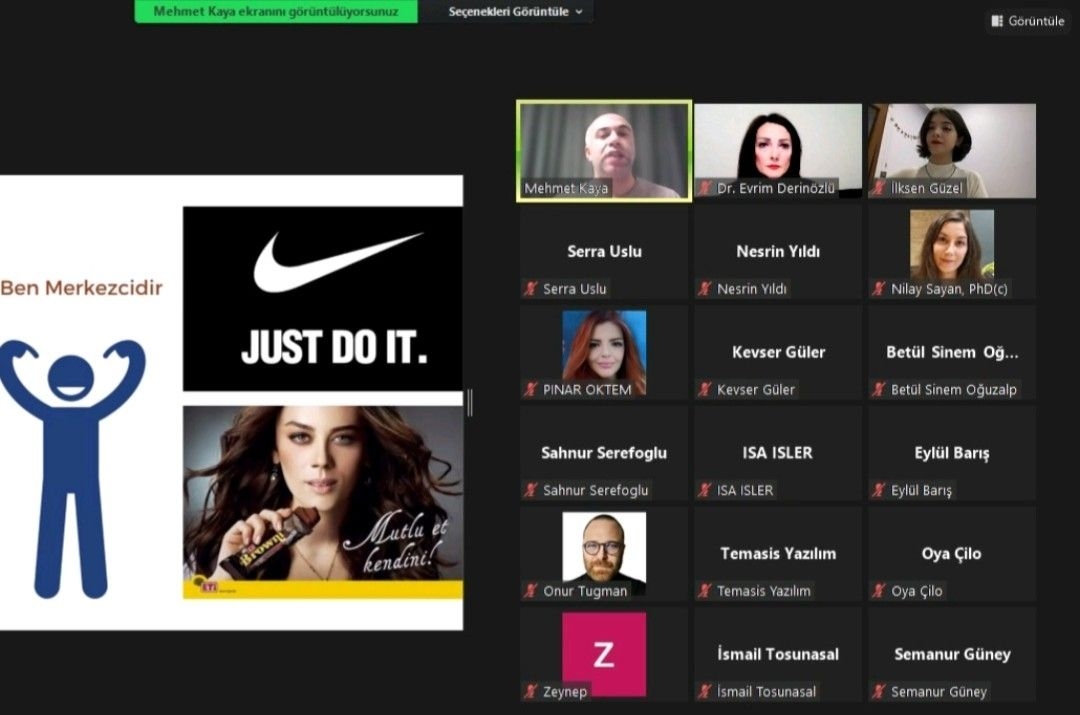Click muted mic icon beside Dr. Evrim Derinözlü
Image resolution: width=1080 pixels, height=715 pixels.
(x=705, y=188)
